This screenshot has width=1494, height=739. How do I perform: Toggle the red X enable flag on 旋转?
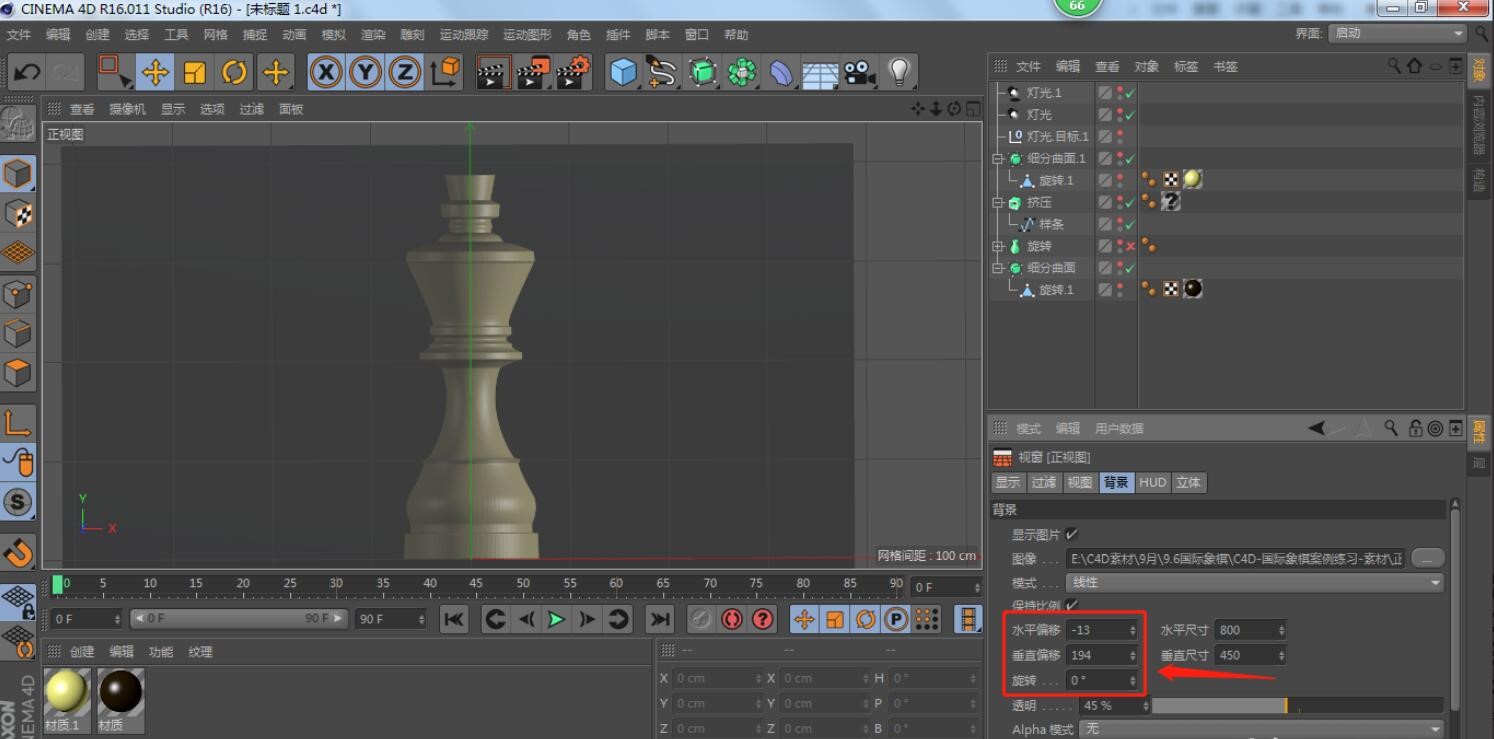click(x=1130, y=246)
